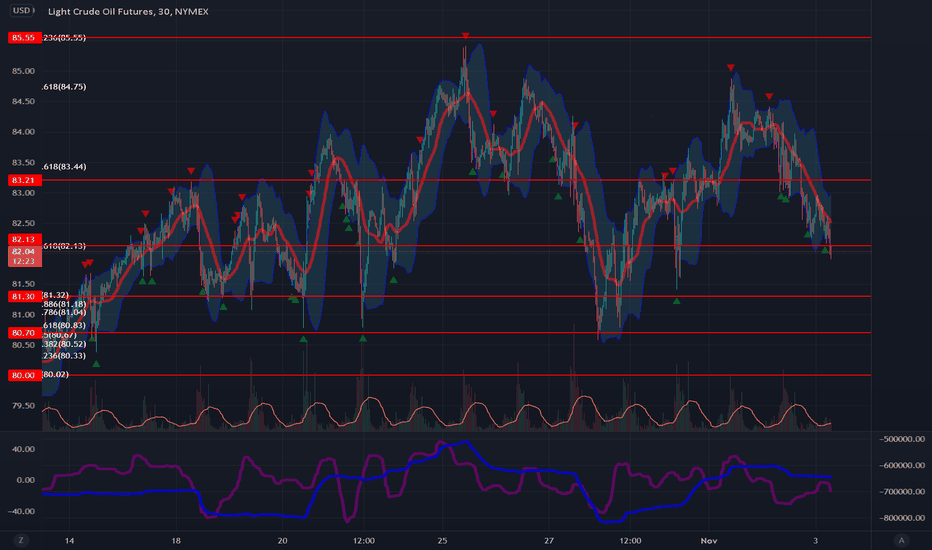Click the .786(81.04) Fibonacci level label

pos(64,312)
